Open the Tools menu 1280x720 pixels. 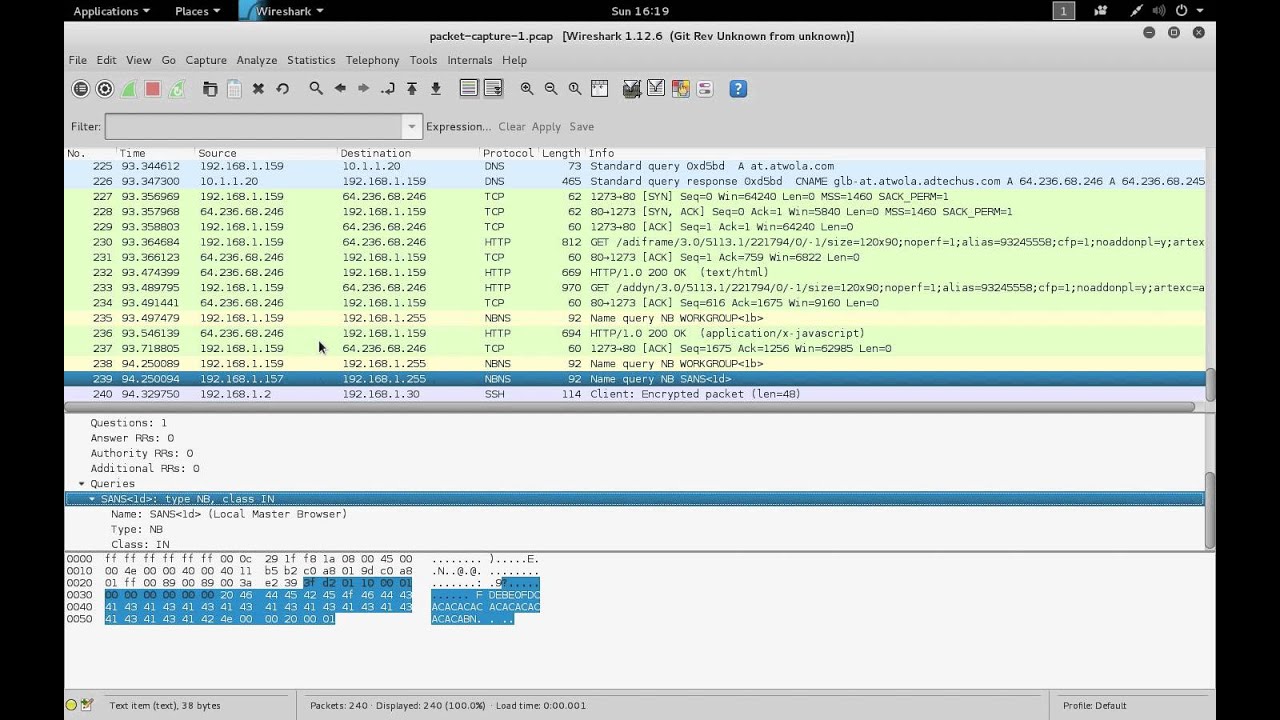click(x=423, y=60)
